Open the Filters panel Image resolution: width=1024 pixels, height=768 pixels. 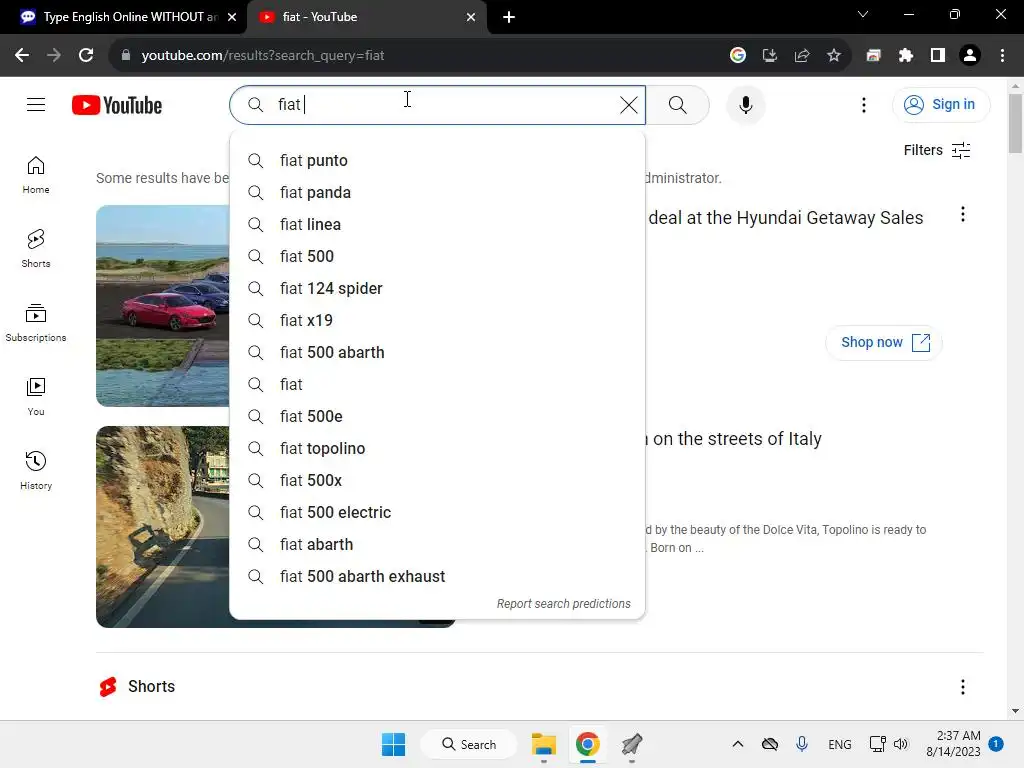tap(937, 150)
